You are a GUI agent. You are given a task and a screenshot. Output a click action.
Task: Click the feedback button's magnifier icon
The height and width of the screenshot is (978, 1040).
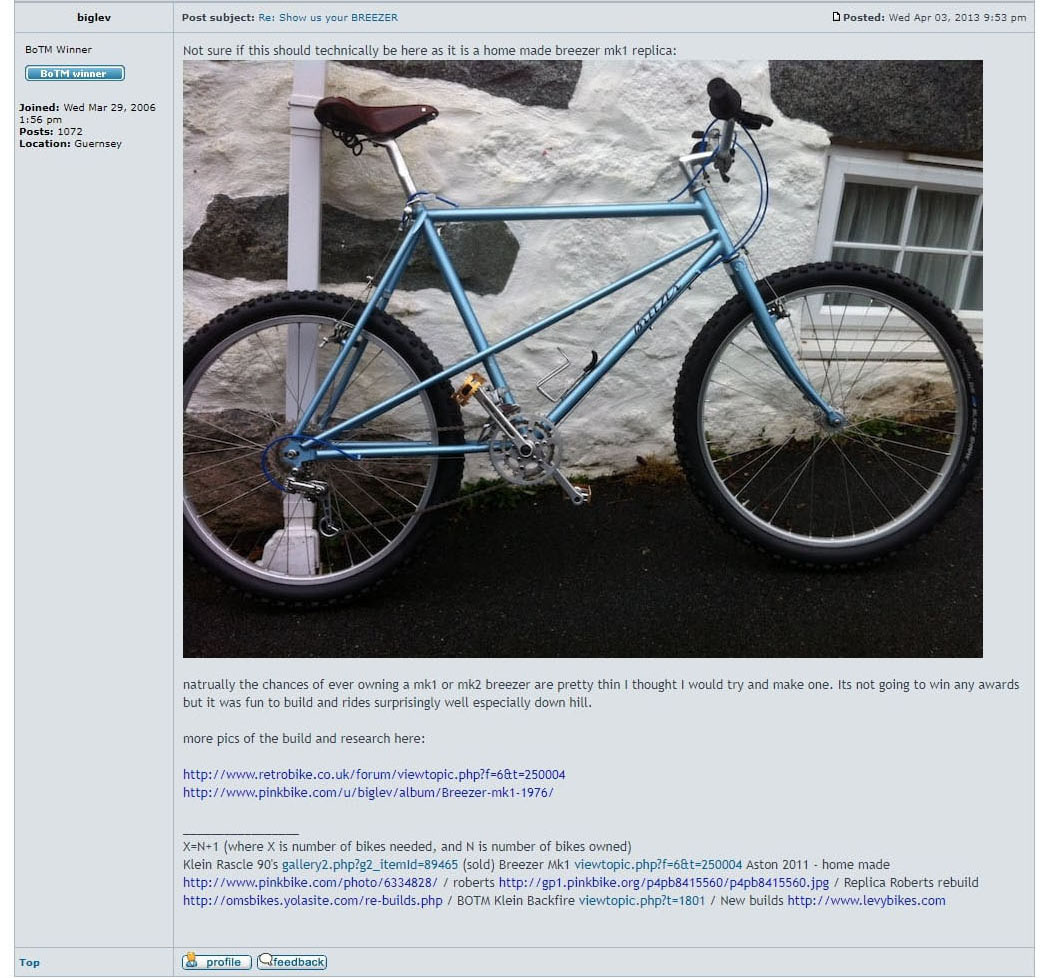265,959
